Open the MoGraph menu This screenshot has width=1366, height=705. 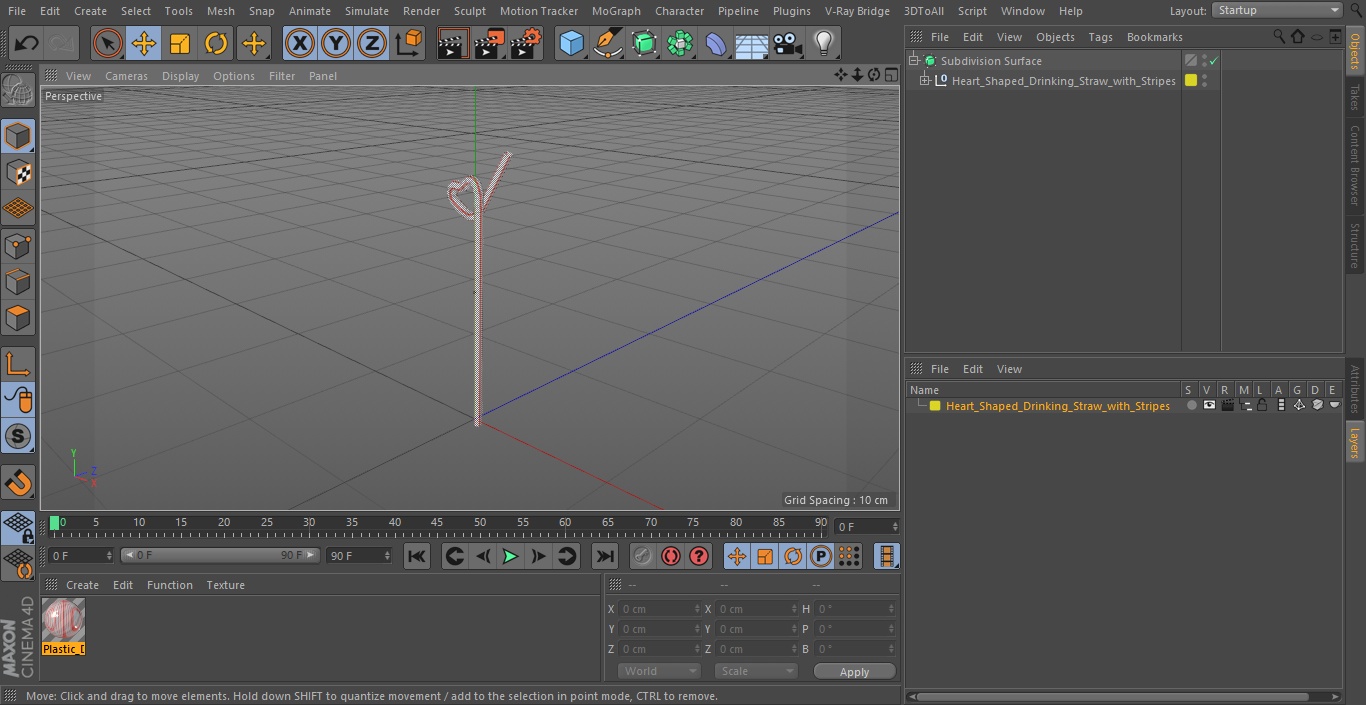click(x=616, y=11)
